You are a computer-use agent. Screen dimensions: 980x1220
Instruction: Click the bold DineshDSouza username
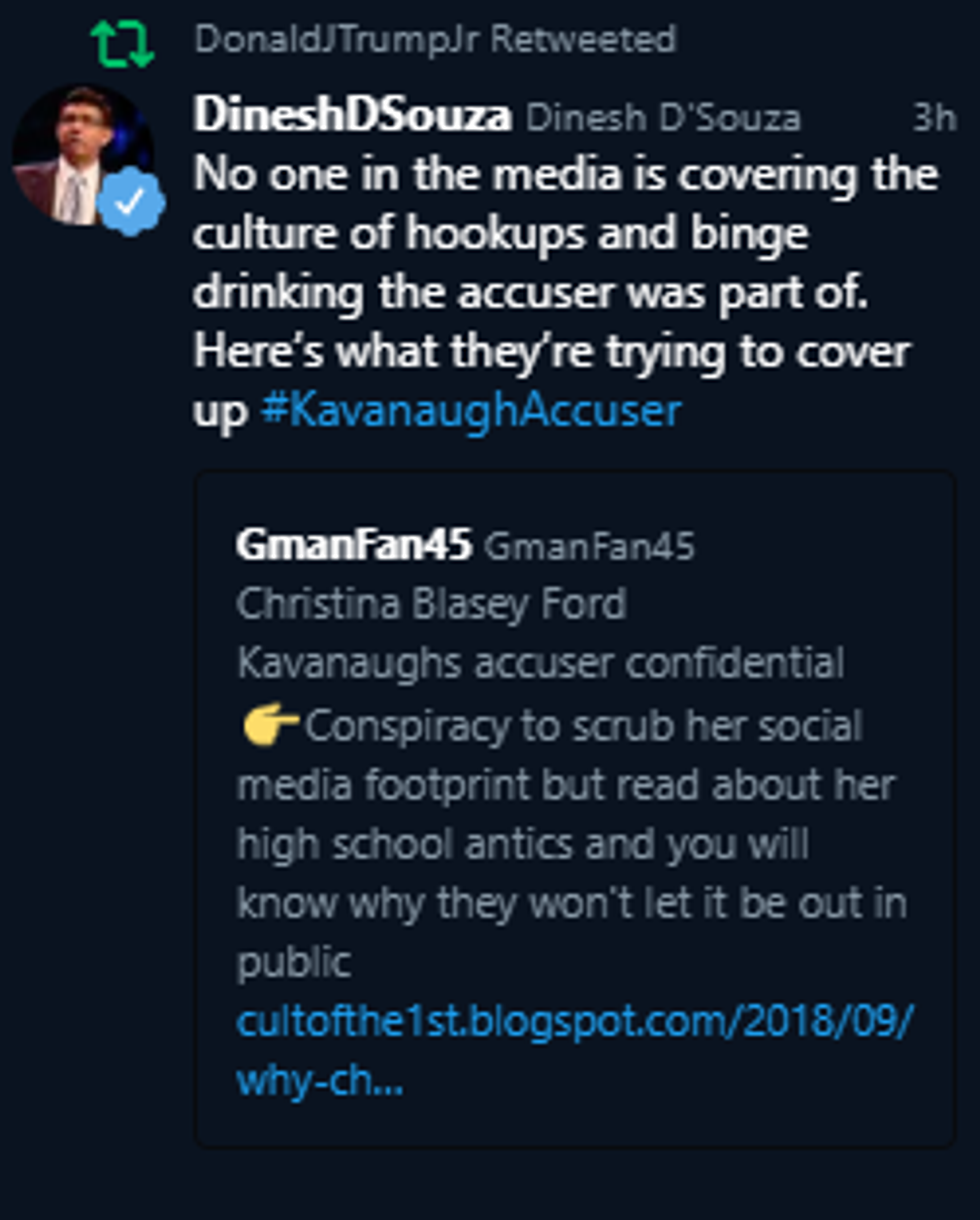coord(352,116)
